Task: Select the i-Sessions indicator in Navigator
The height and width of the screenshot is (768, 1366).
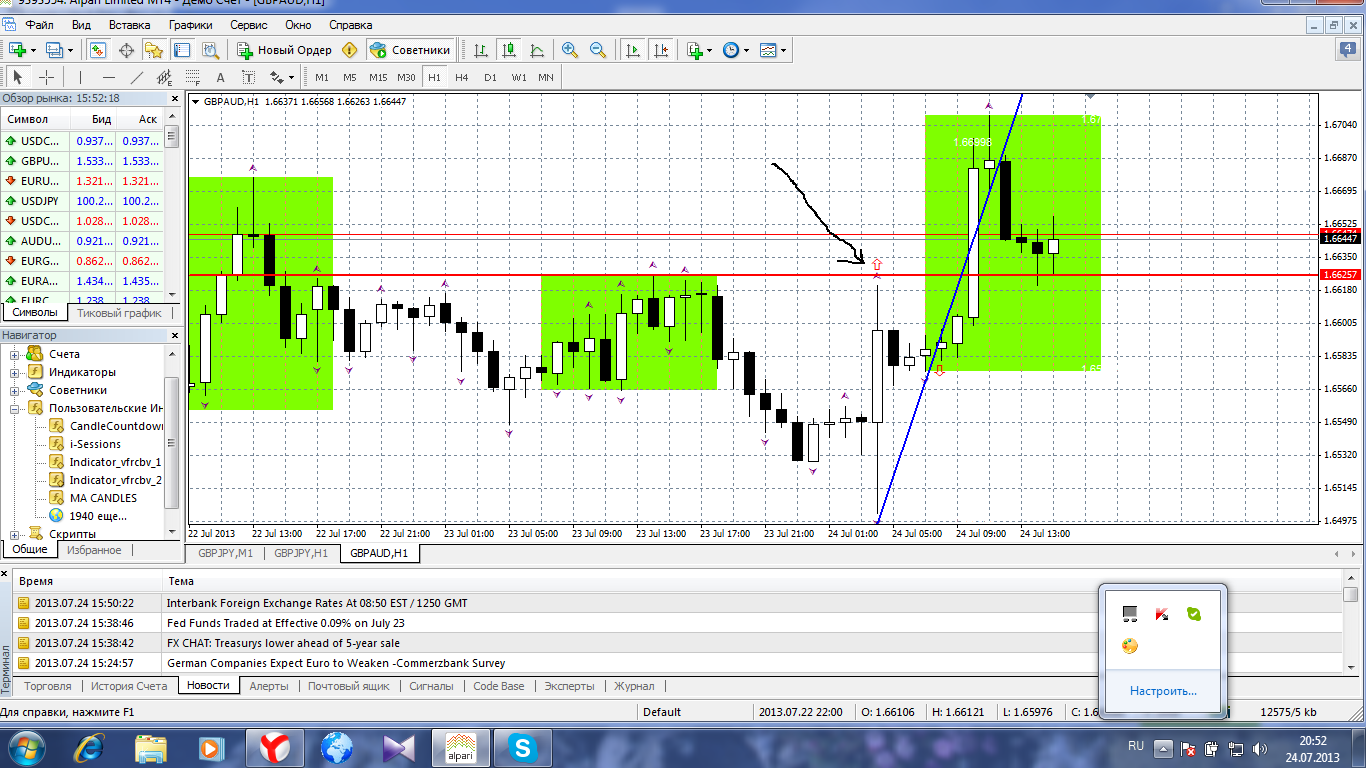Action: click(x=95, y=444)
